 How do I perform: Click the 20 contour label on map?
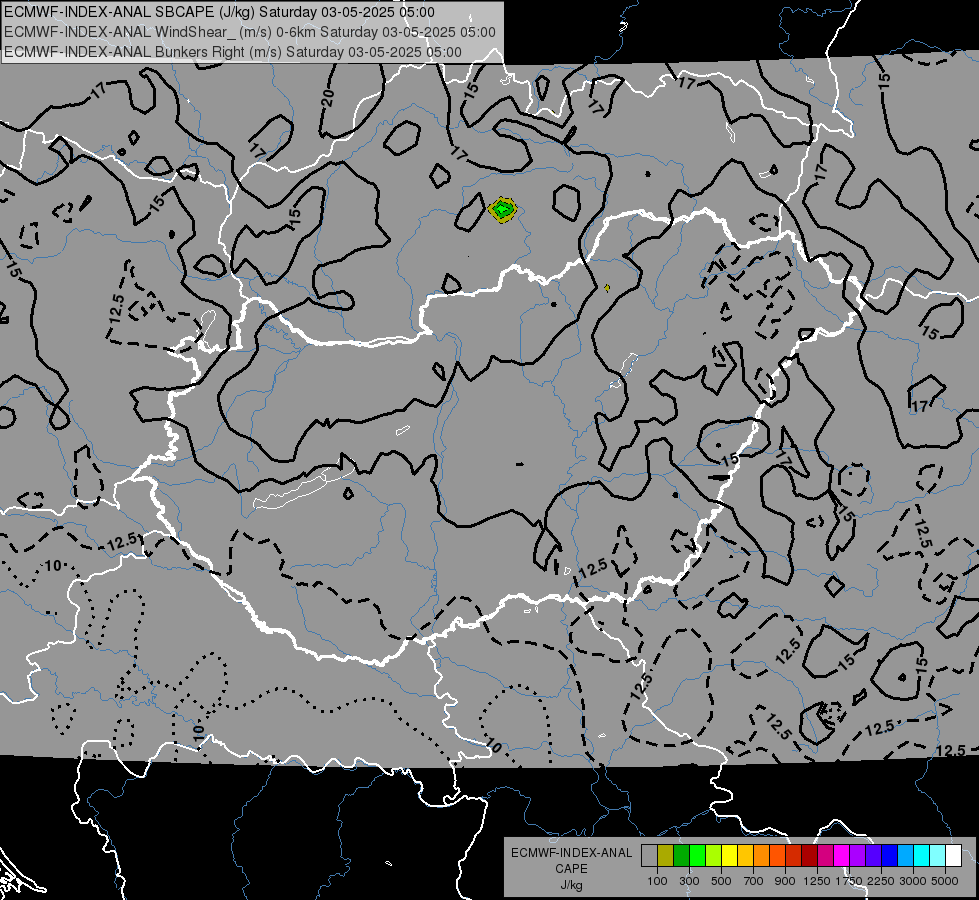(x=328, y=98)
